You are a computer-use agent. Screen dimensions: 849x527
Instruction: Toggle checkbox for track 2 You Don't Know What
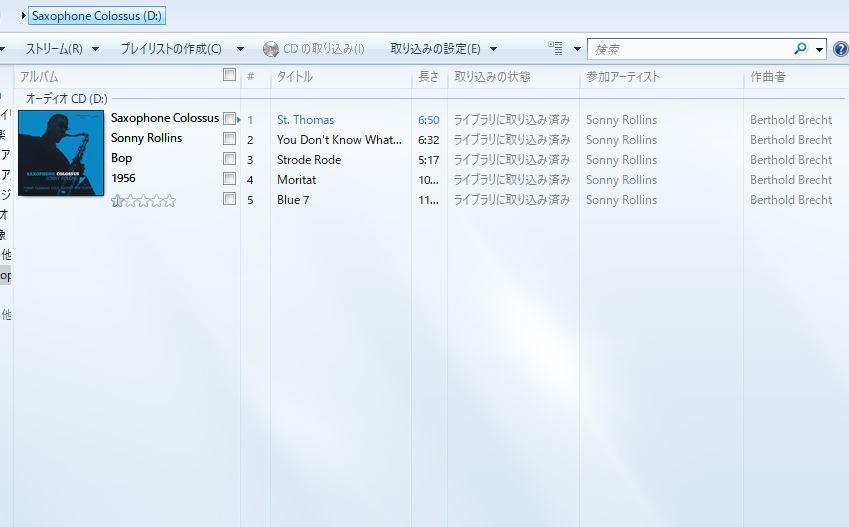pyautogui.click(x=230, y=139)
